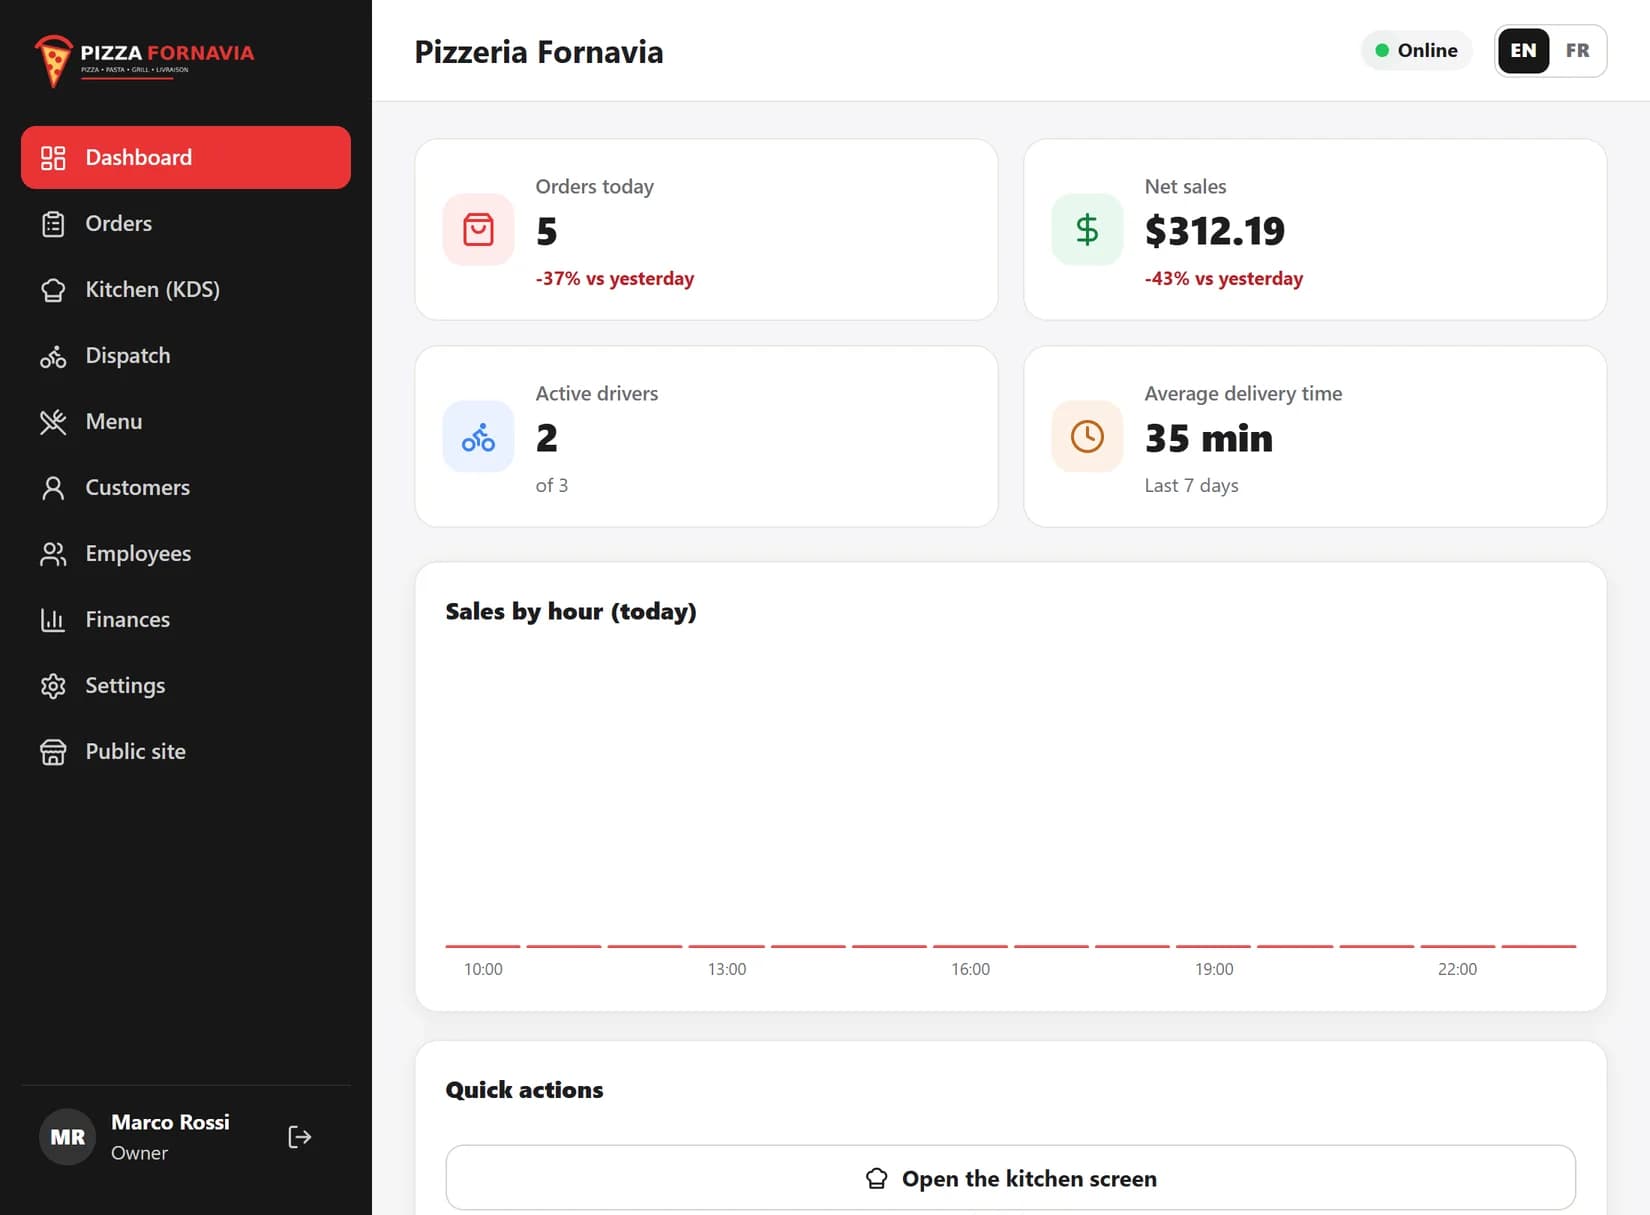The image size is (1650, 1215).
Task: Click the shopping bag icon on Orders today card
Action: tap(478, 229)
